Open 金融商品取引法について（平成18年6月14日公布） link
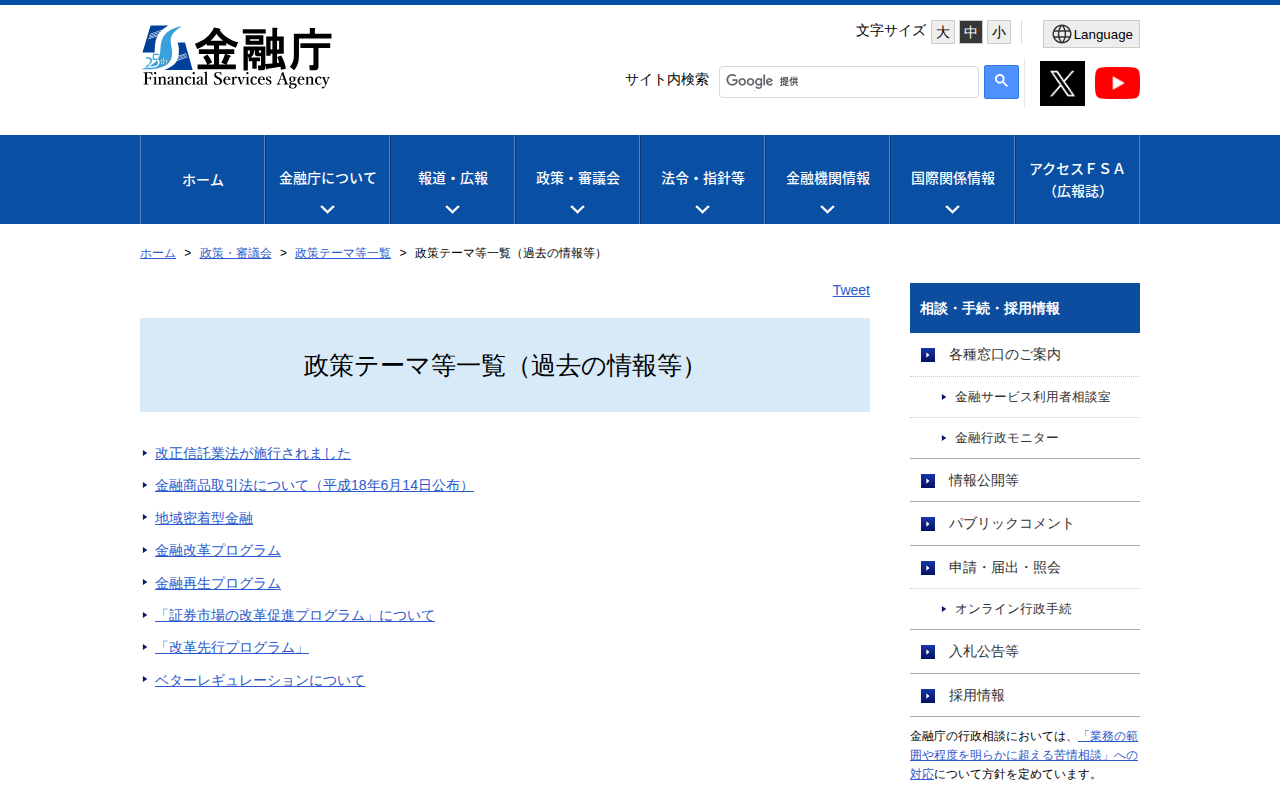This screenshot has width=1280, height=800. [314, 485]
